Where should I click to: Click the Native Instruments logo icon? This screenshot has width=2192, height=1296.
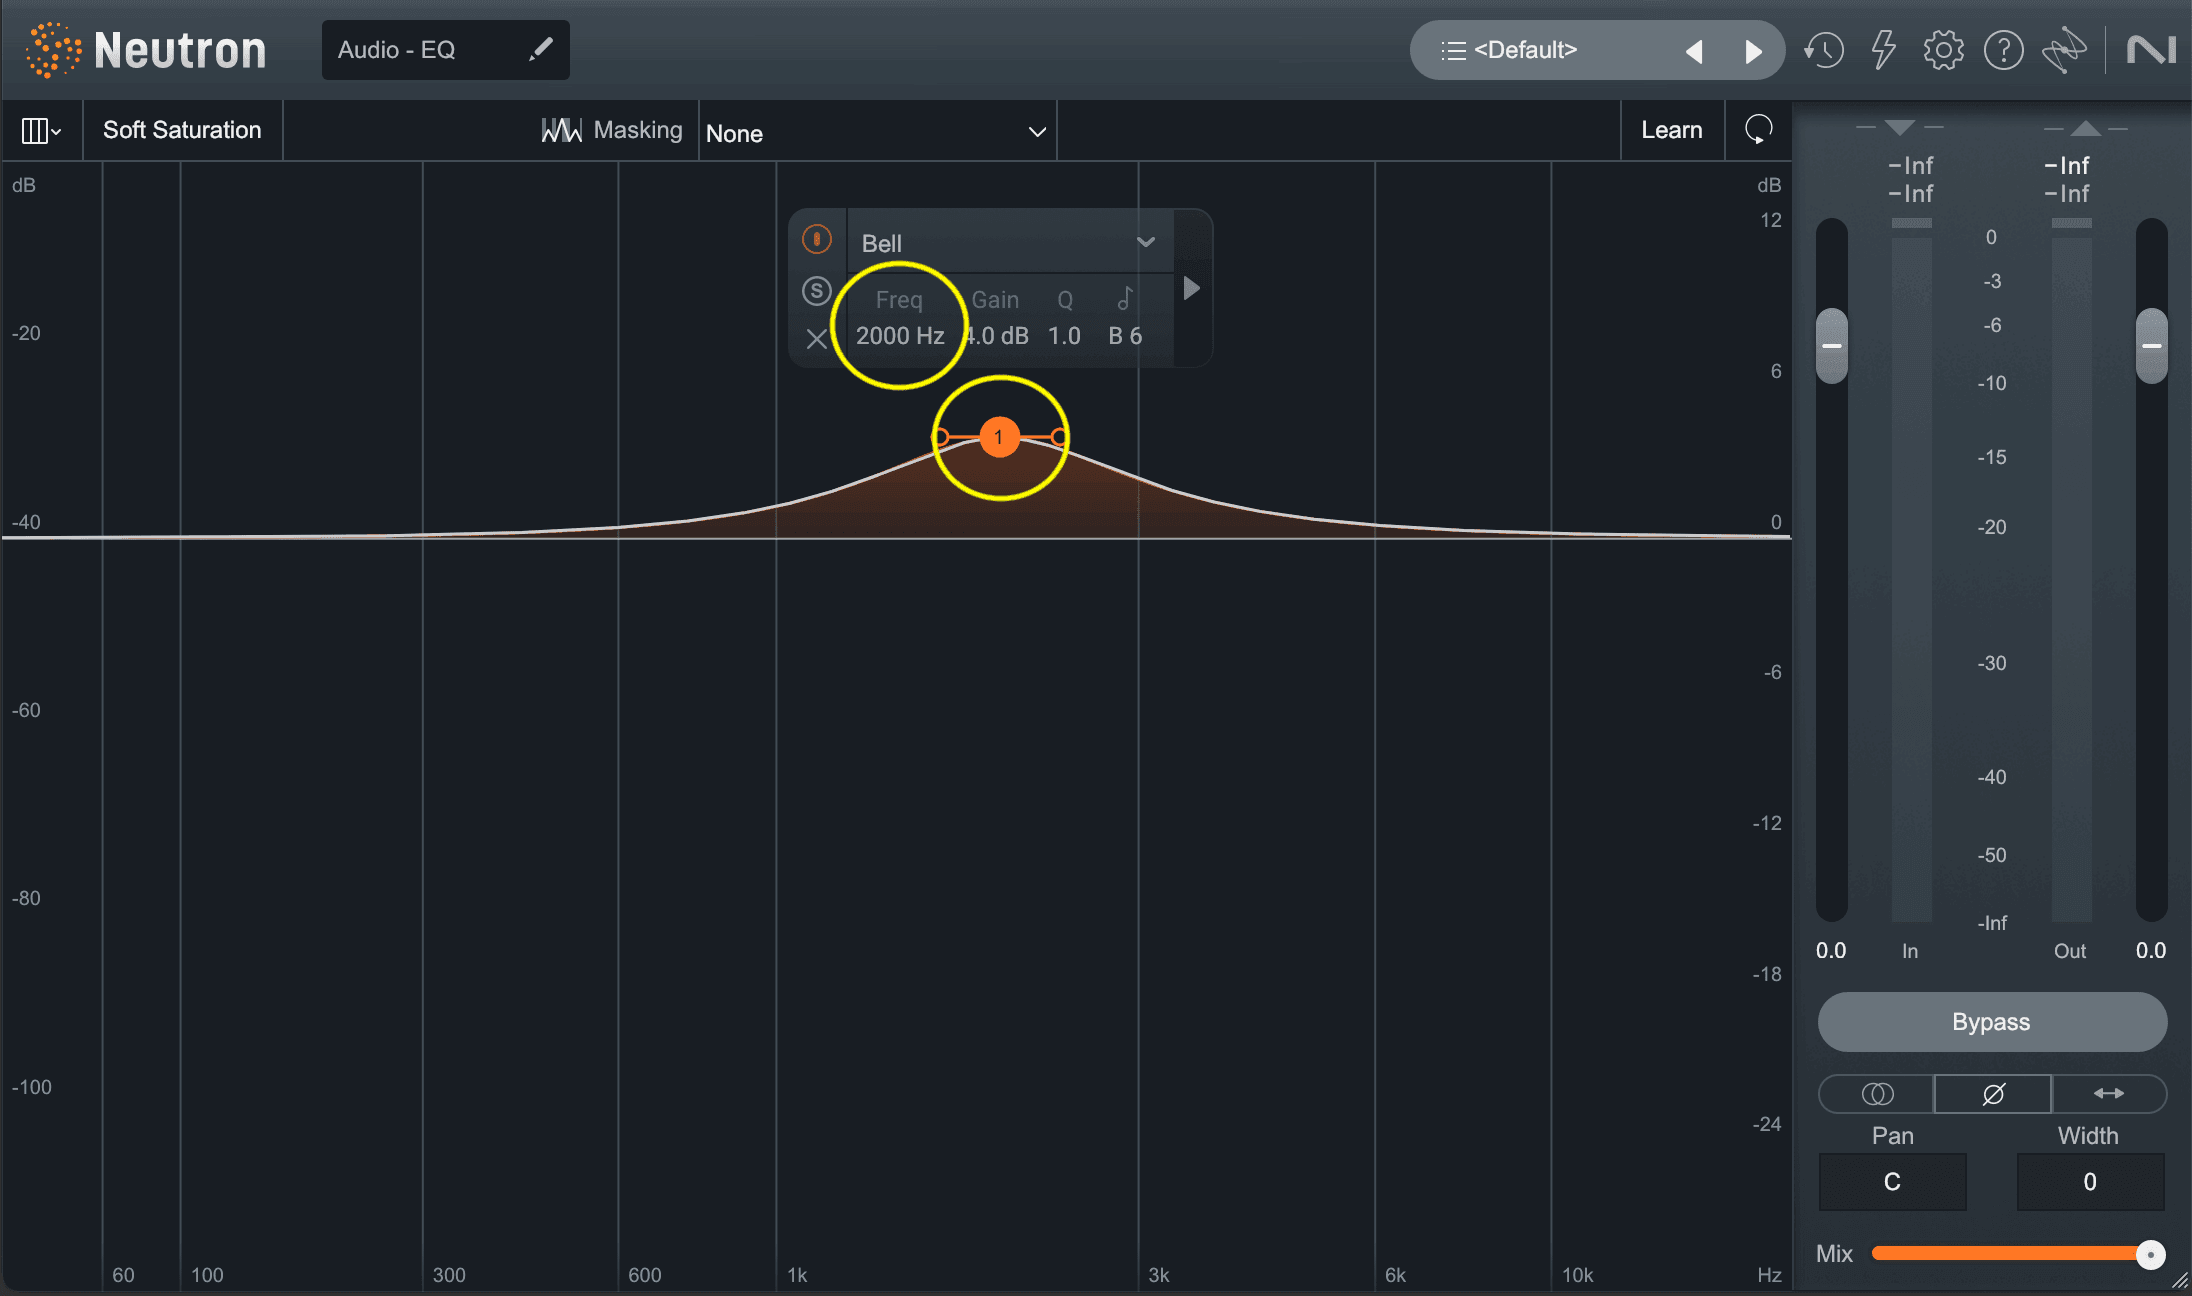coord(2151,50)
